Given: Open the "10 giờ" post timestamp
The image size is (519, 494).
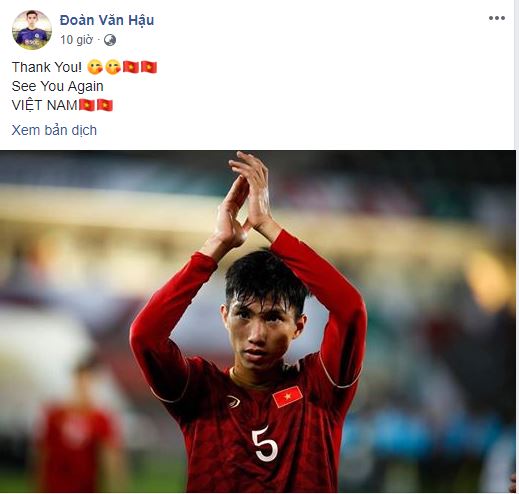Looking at the screenshot, I should pos(76,40).
